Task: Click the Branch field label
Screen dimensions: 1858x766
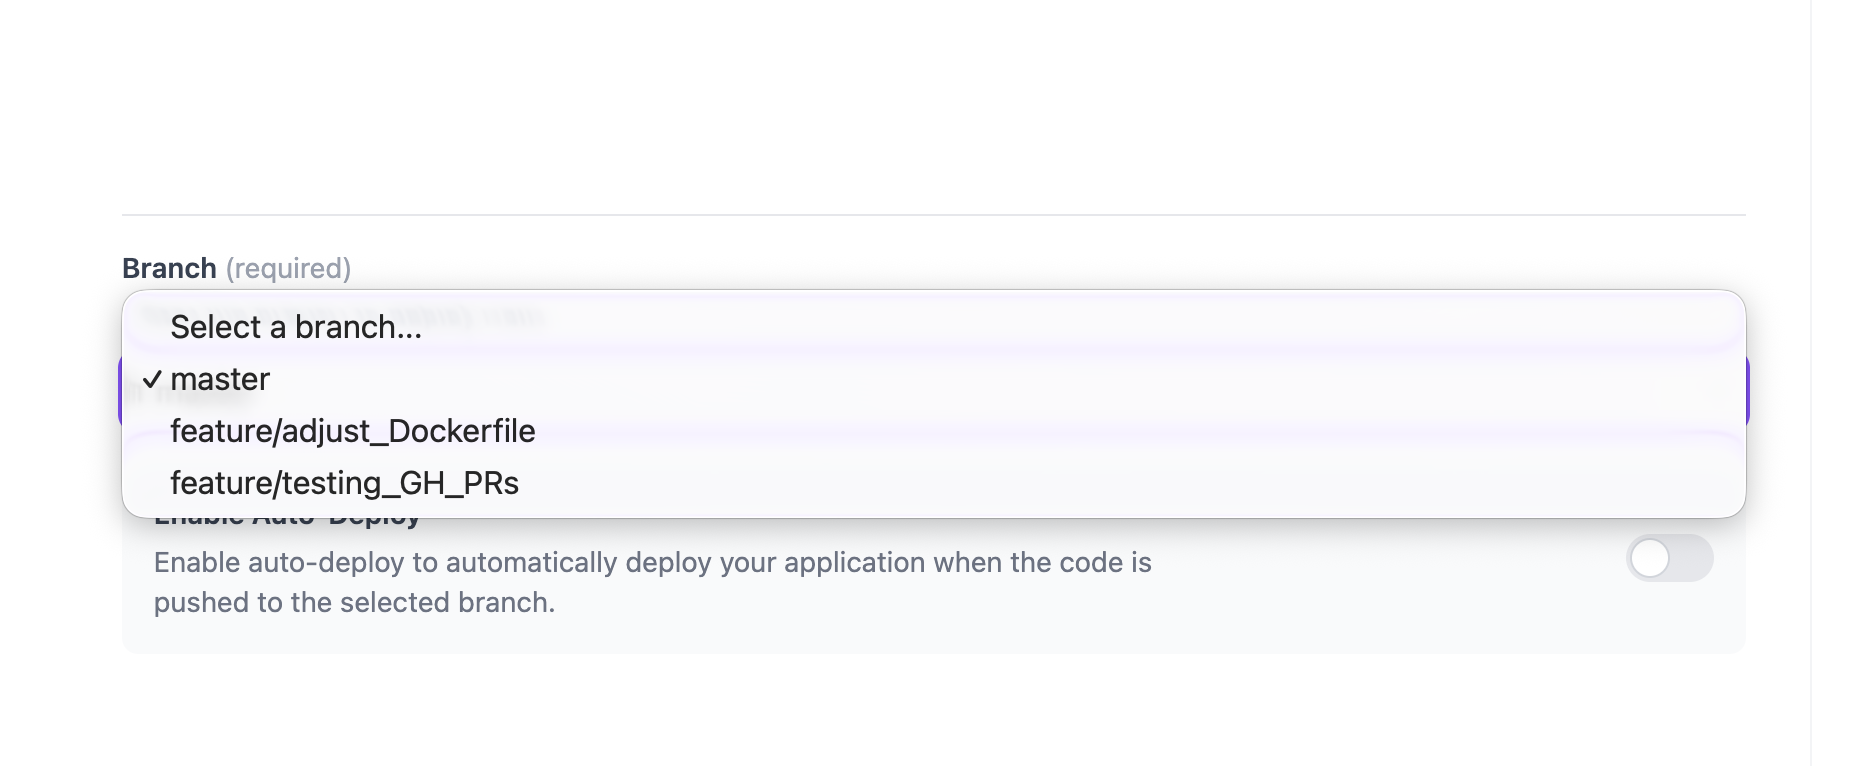Action: click(169, 268)
